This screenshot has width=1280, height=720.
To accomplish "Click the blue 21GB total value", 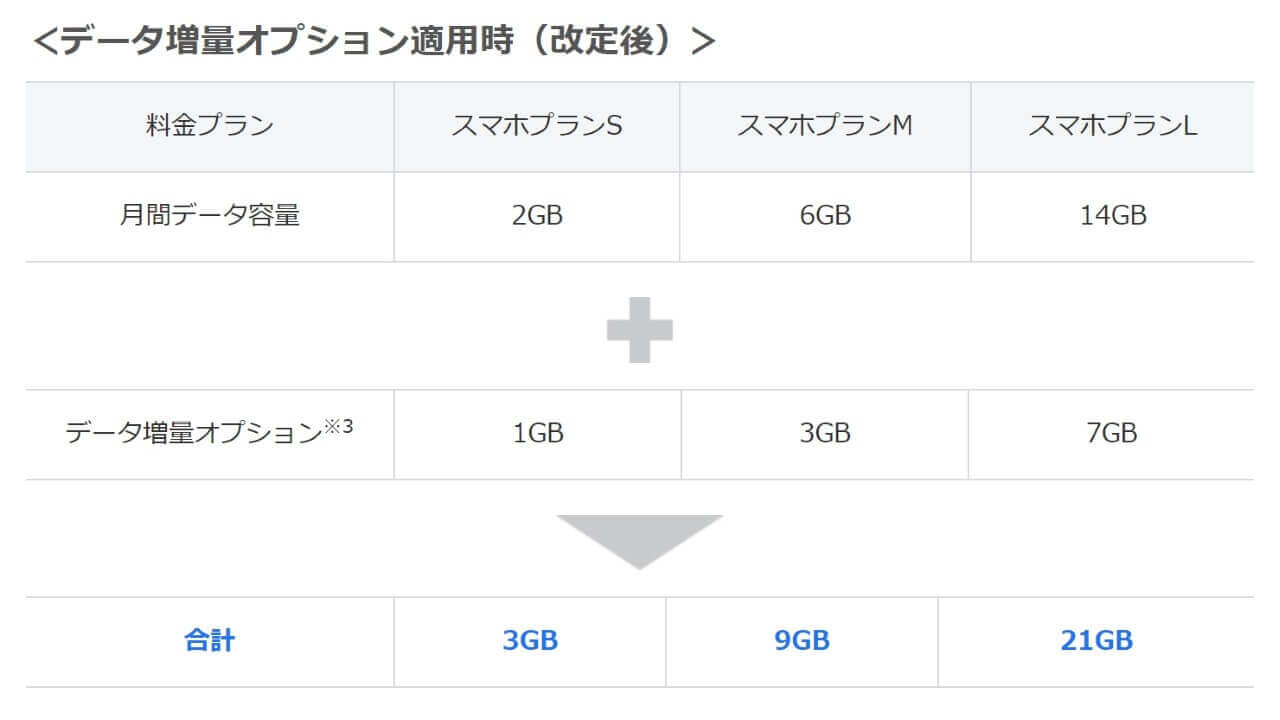I will tap(1096, 641).
